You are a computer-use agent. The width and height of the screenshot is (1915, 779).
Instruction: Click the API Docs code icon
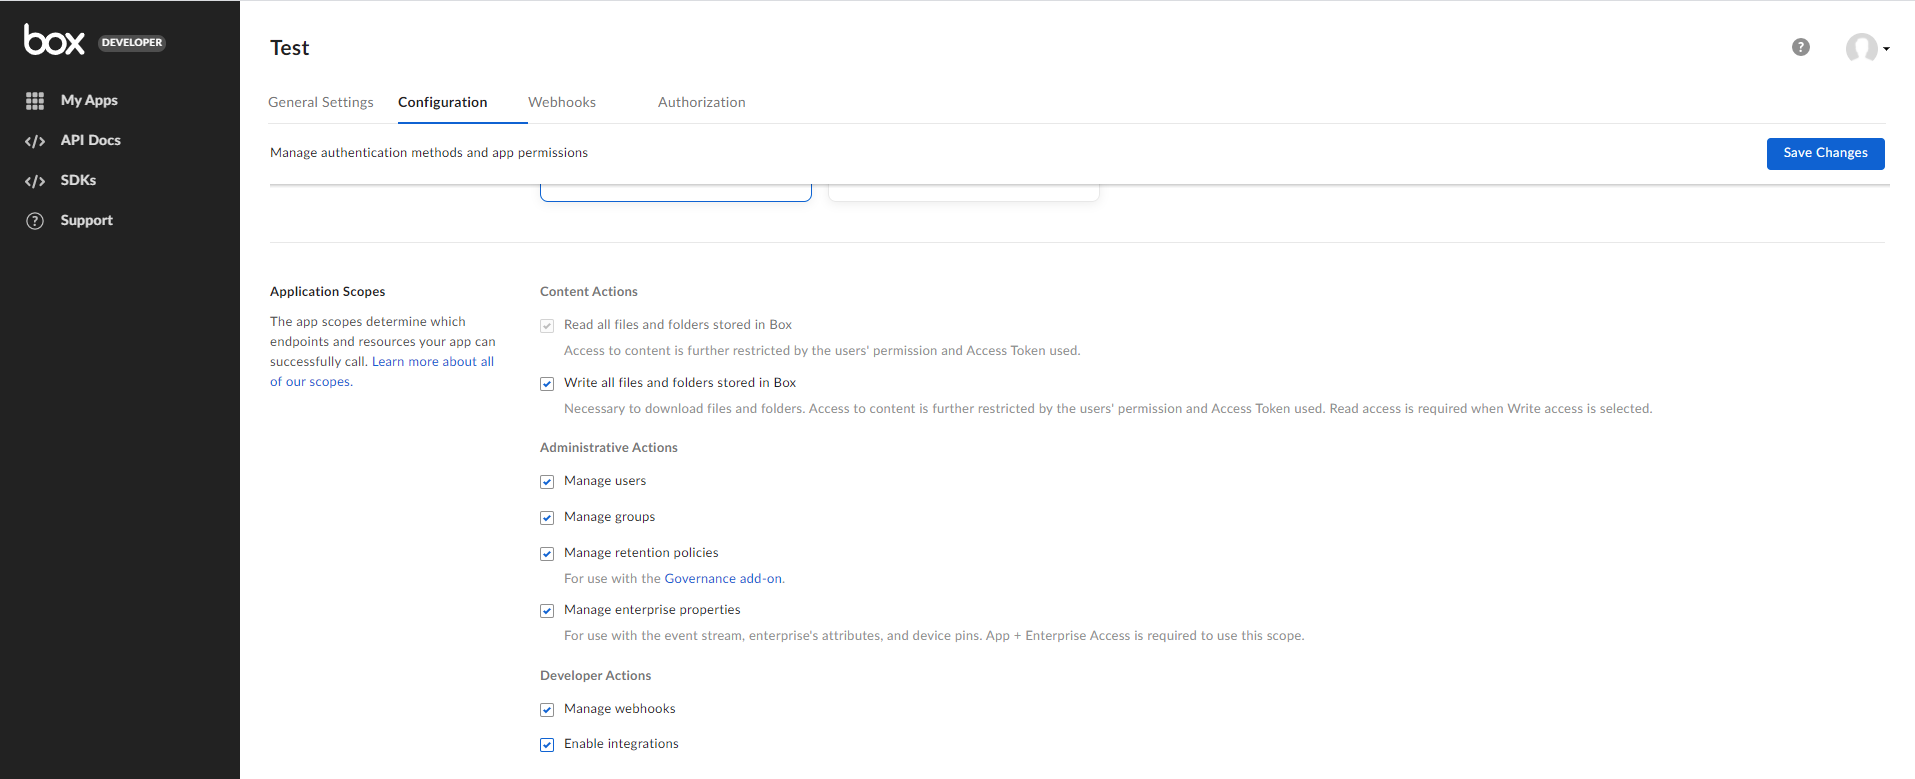[35, 141]
